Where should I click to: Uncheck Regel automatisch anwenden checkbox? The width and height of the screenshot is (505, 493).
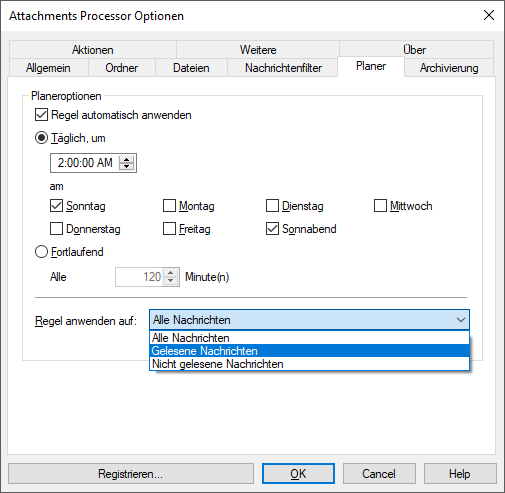(x=41, y=115)
